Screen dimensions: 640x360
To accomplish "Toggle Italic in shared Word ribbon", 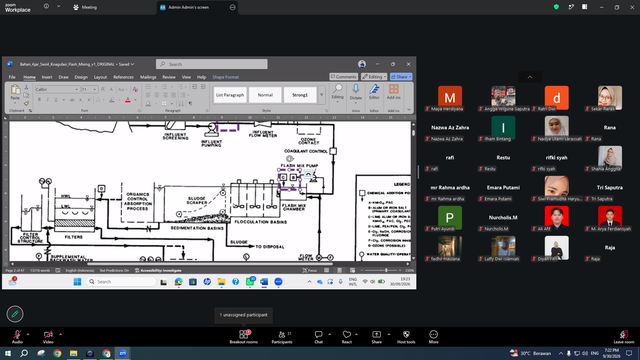I will pyautogui.click(x=47, y=100).
